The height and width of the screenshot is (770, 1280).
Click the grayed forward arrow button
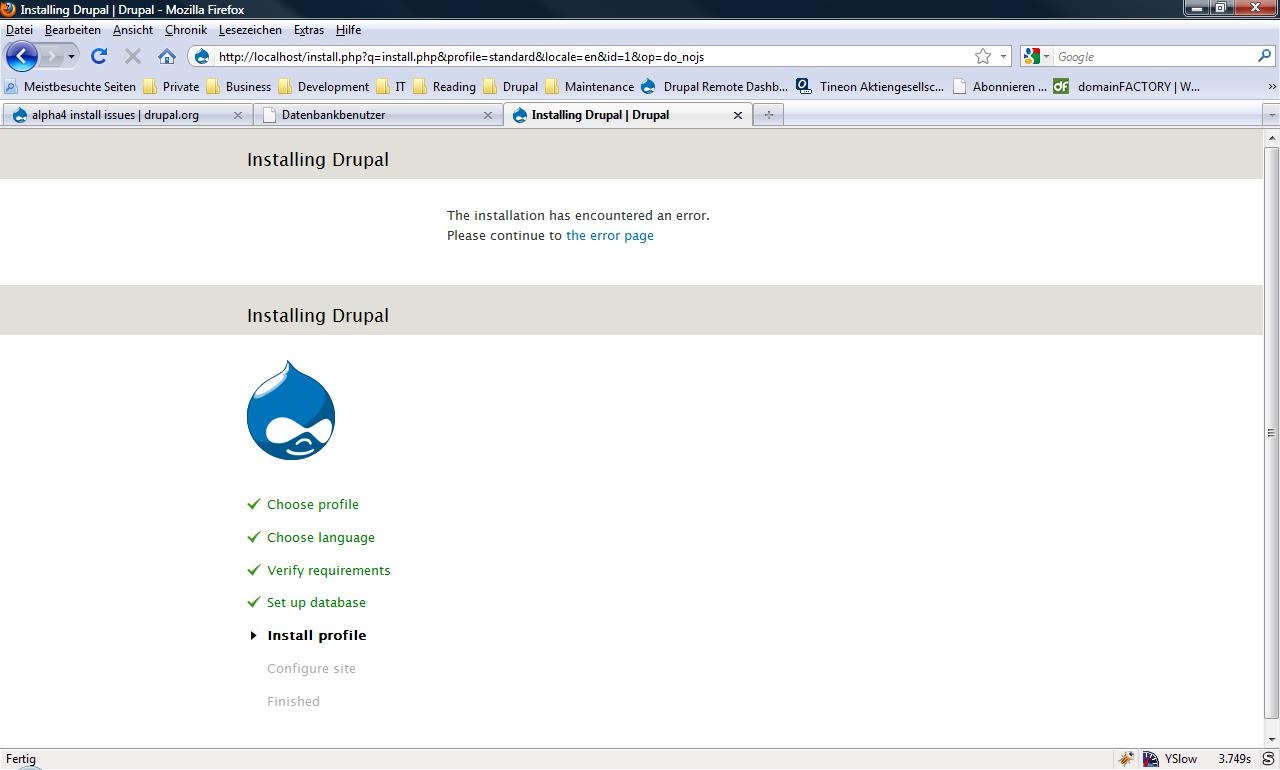51,56
